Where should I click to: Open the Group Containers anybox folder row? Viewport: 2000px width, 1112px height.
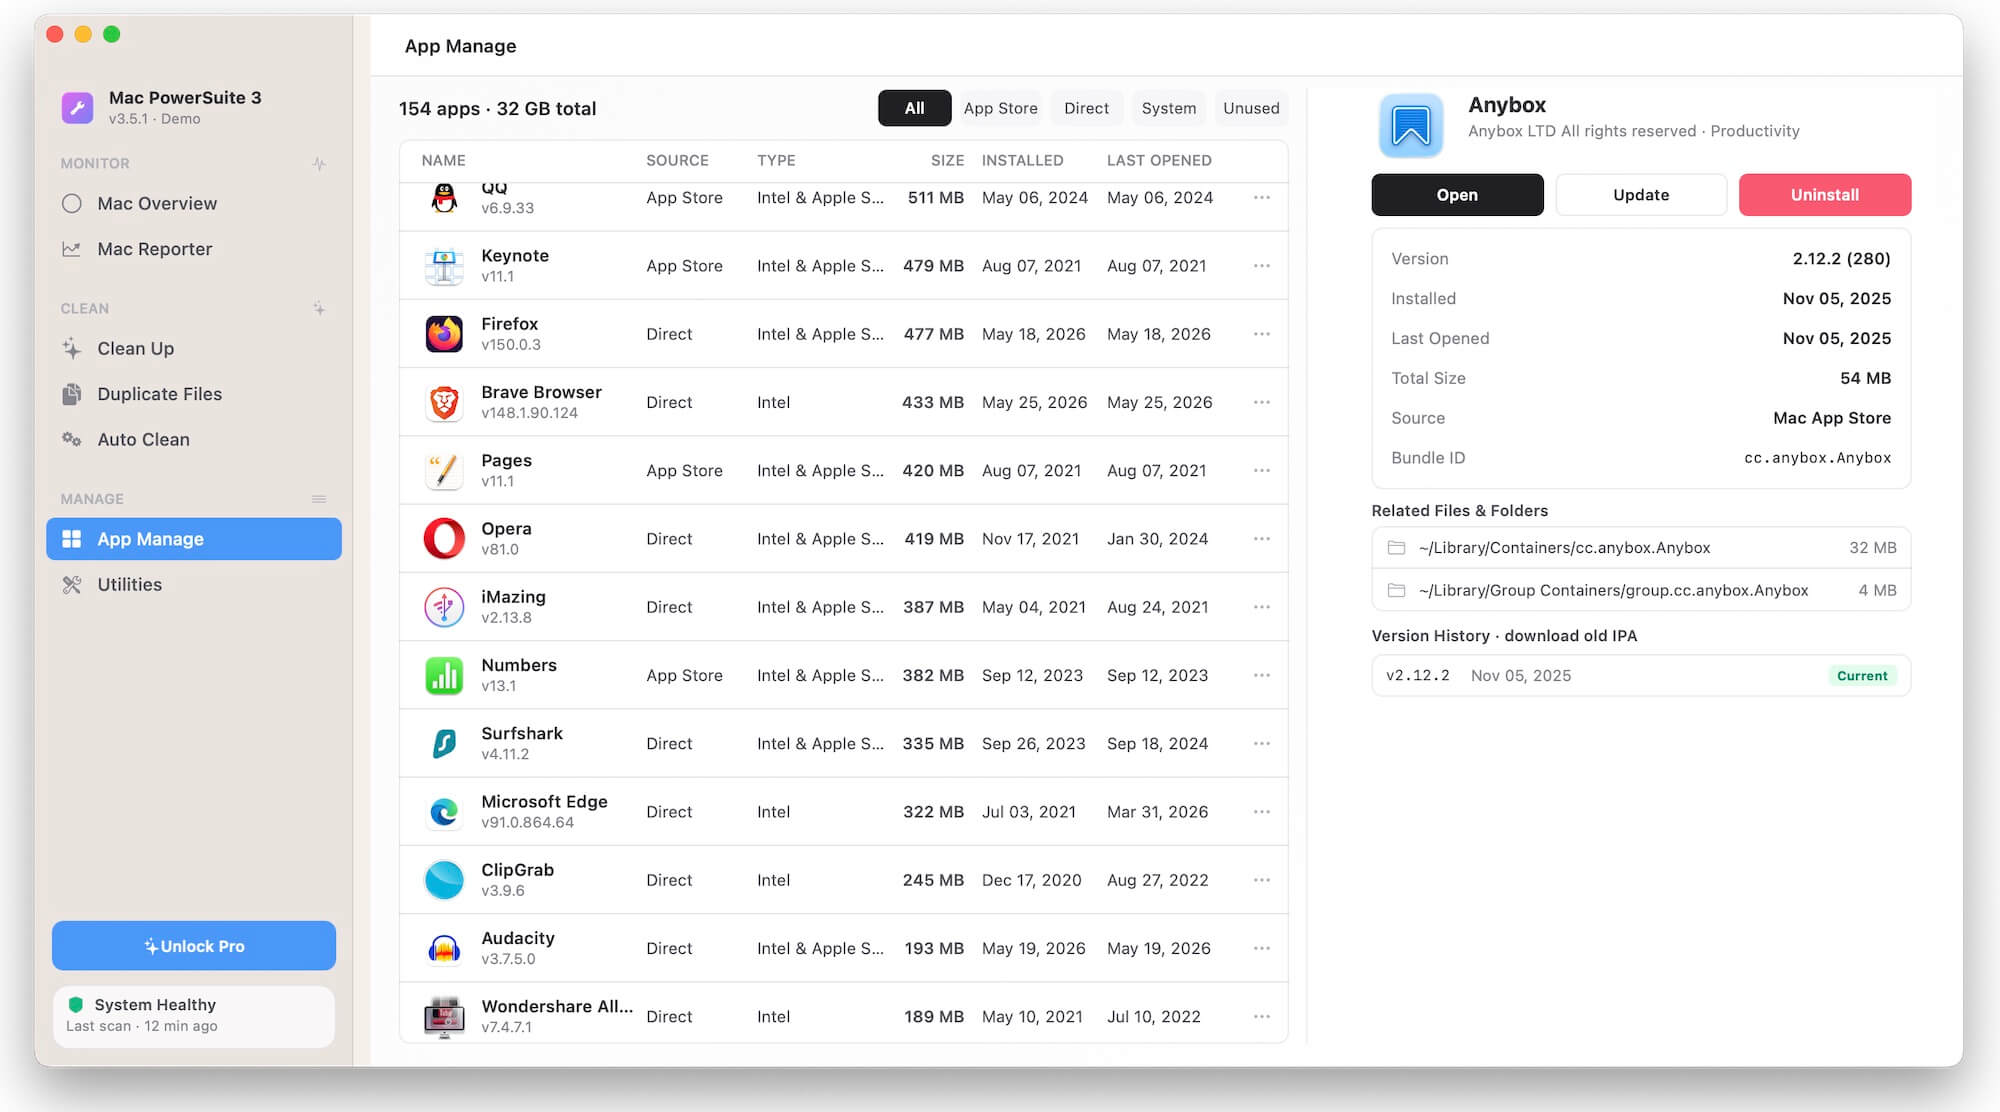click(x=1641, y=590)
